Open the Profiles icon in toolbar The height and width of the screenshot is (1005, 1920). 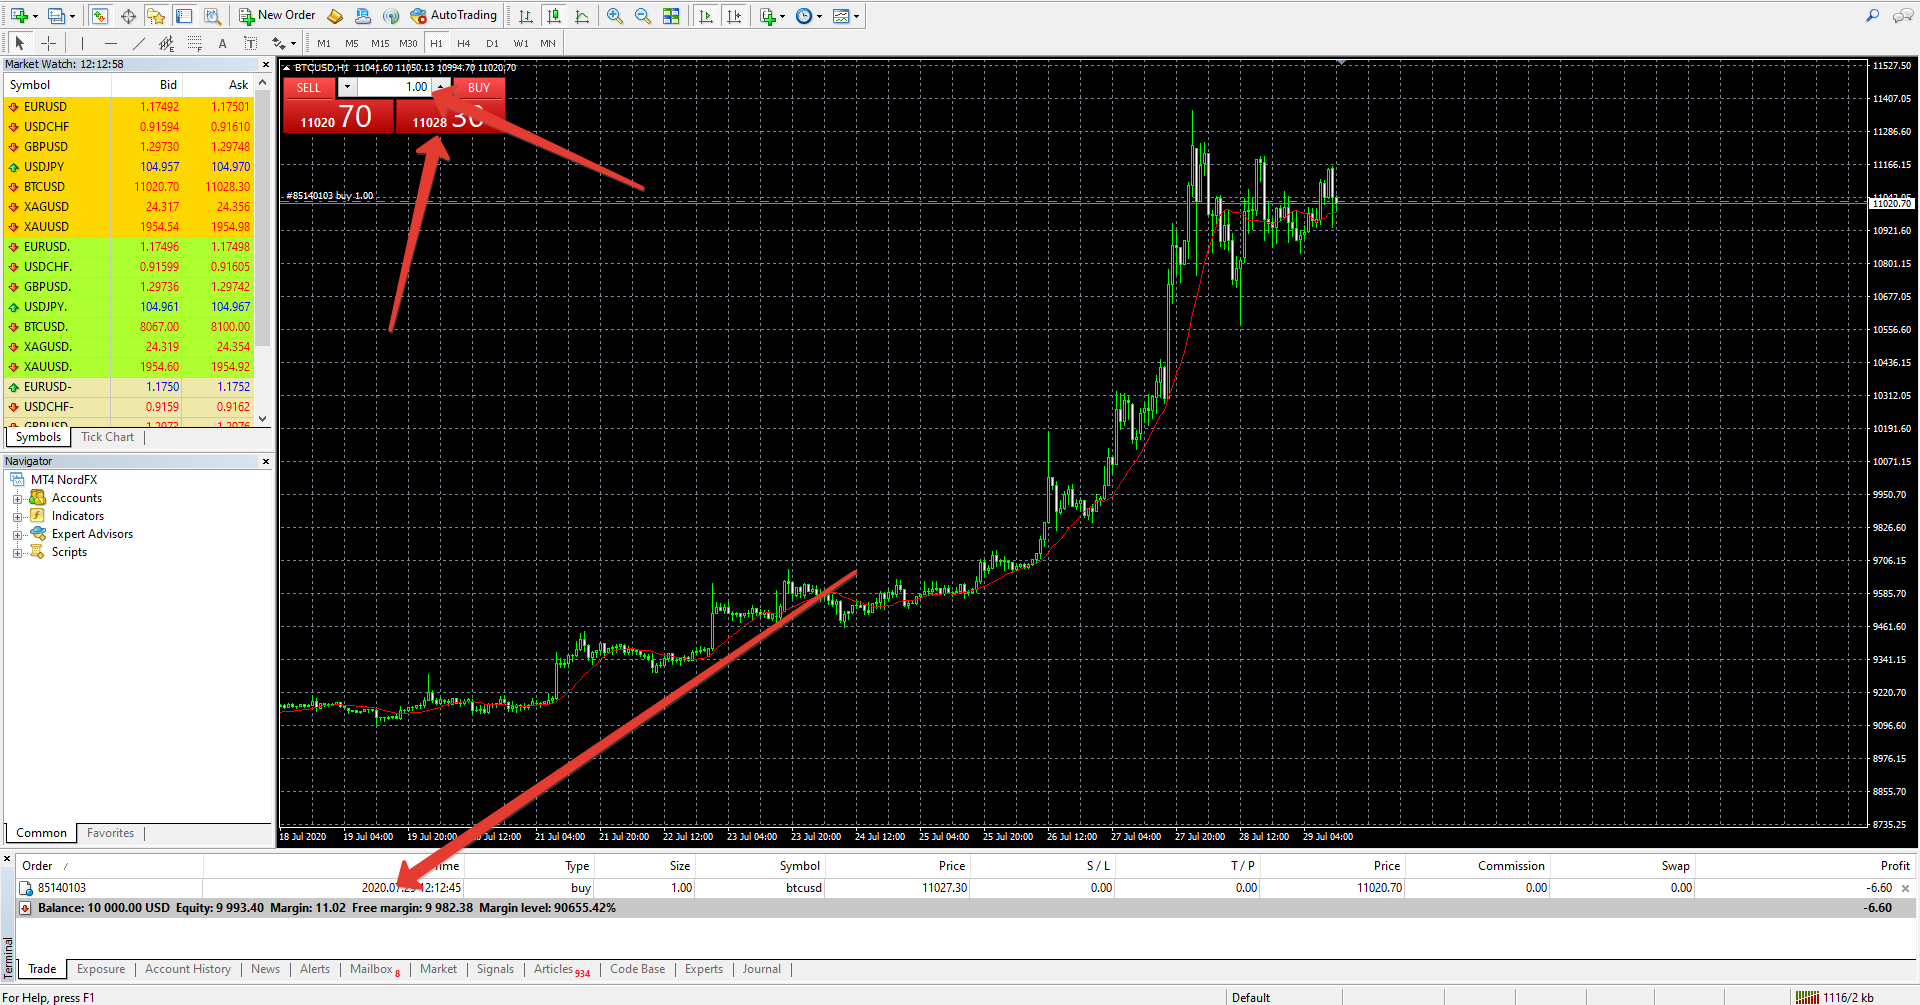[57, 16]
